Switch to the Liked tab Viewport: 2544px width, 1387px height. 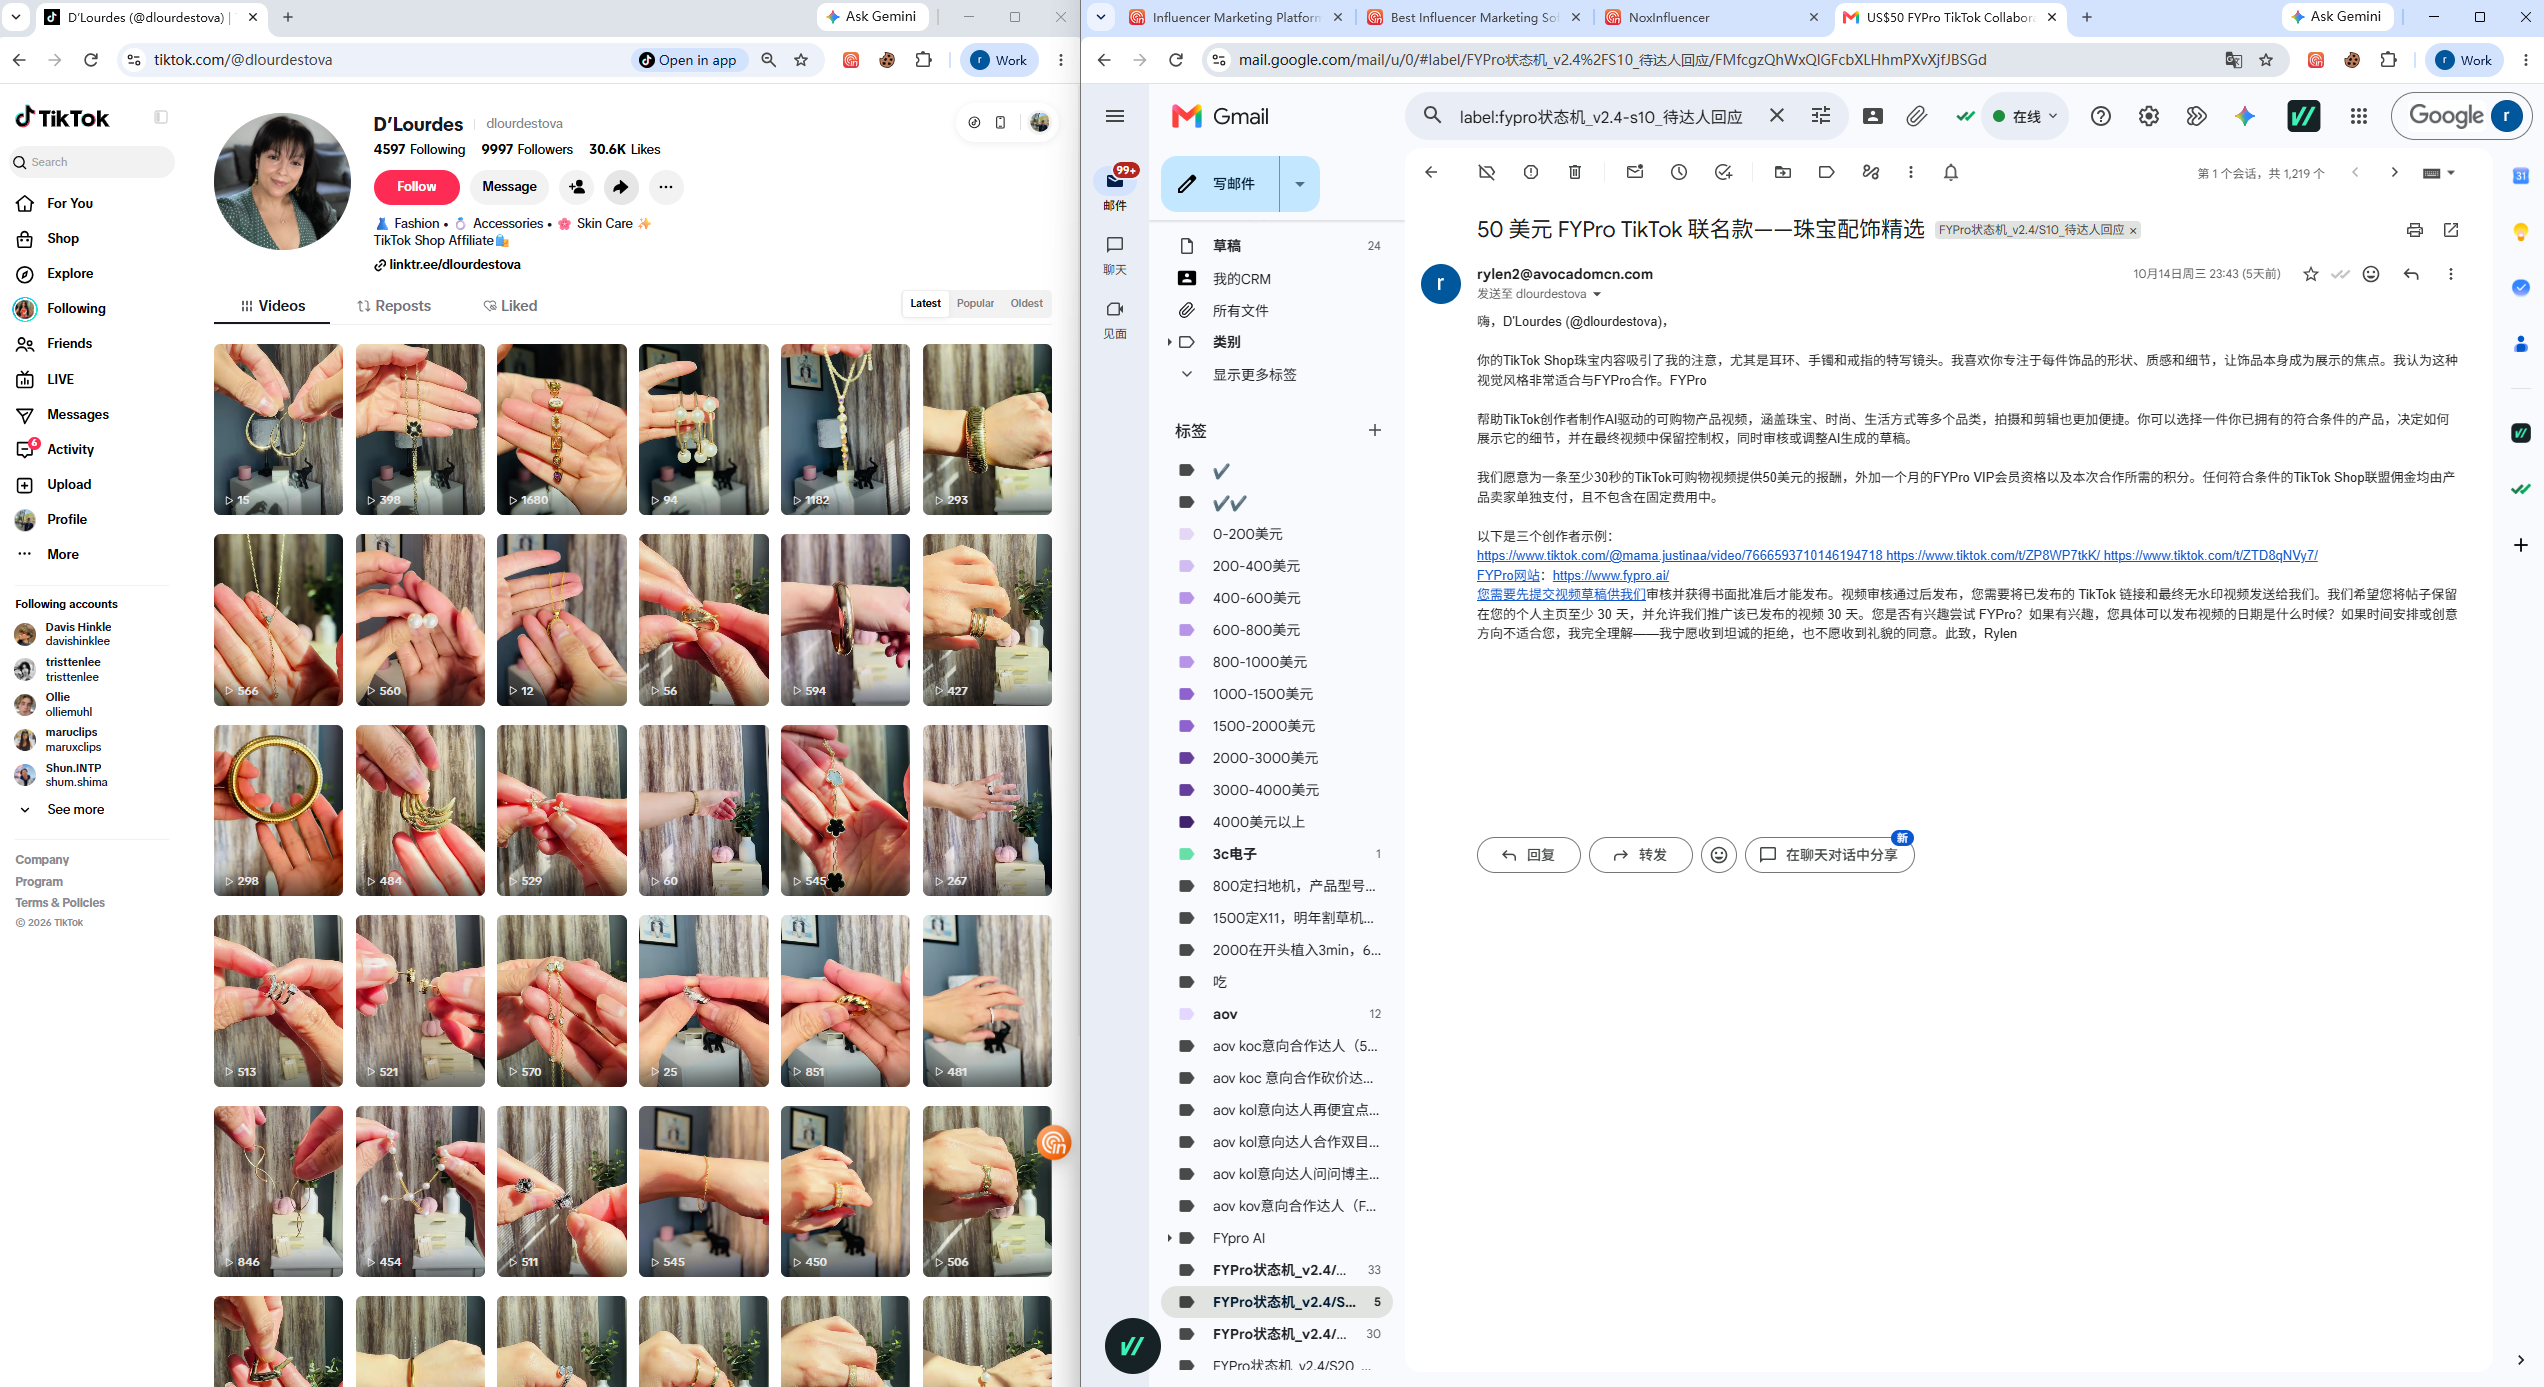(510, 306)
